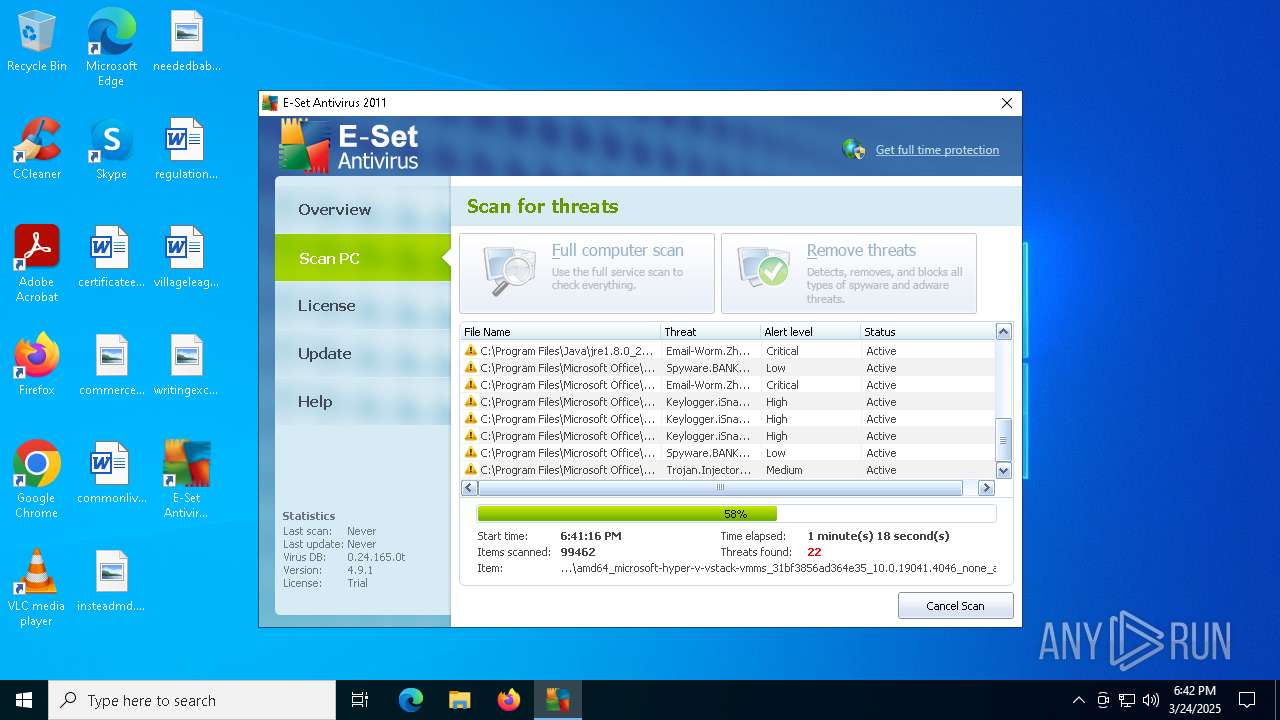Select the neededbab image file icon

tap(186, 42)
